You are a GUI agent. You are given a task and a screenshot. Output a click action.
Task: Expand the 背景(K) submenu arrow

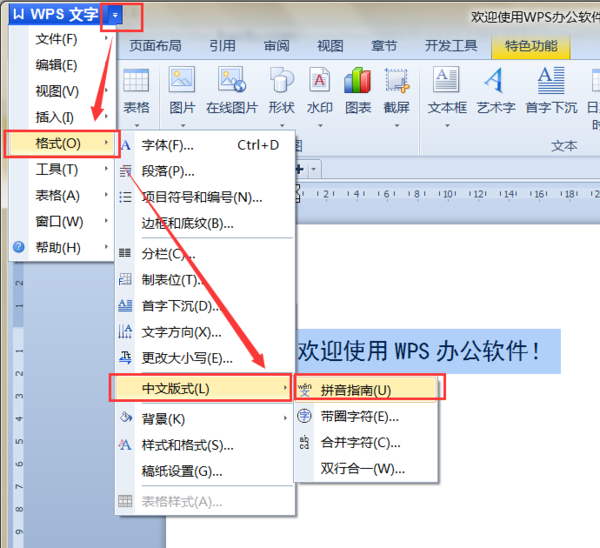(x=285, y=418)
